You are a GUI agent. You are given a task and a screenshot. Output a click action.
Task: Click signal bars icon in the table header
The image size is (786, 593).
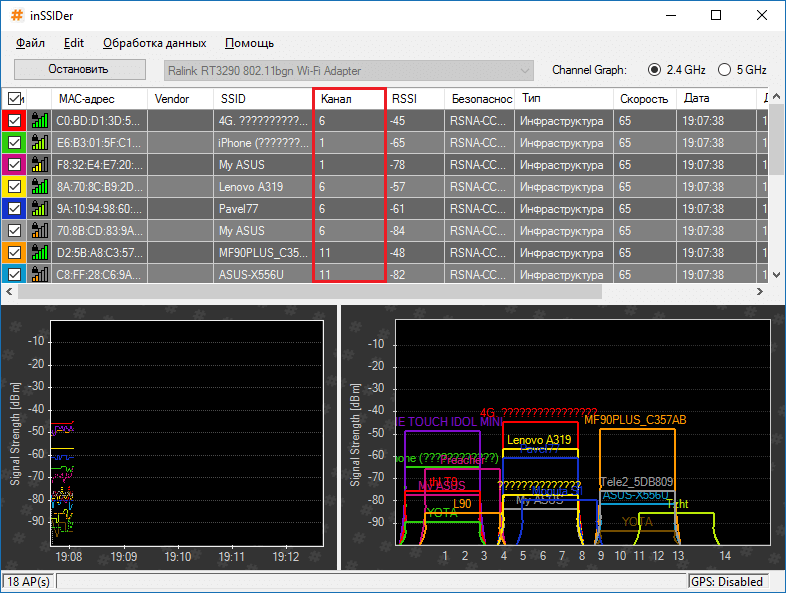(x=40, y=99)
